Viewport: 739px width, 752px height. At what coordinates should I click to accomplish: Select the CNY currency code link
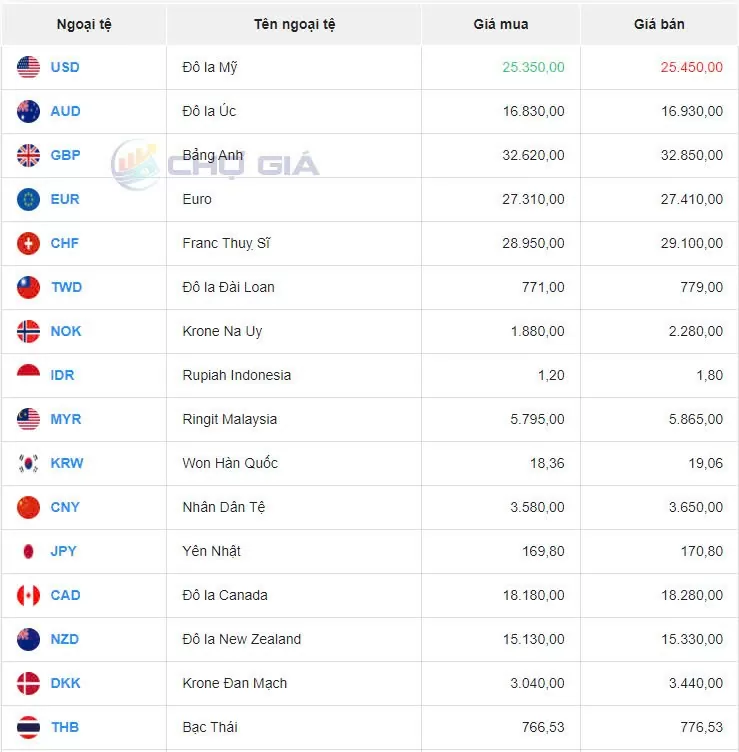(65, 508)
